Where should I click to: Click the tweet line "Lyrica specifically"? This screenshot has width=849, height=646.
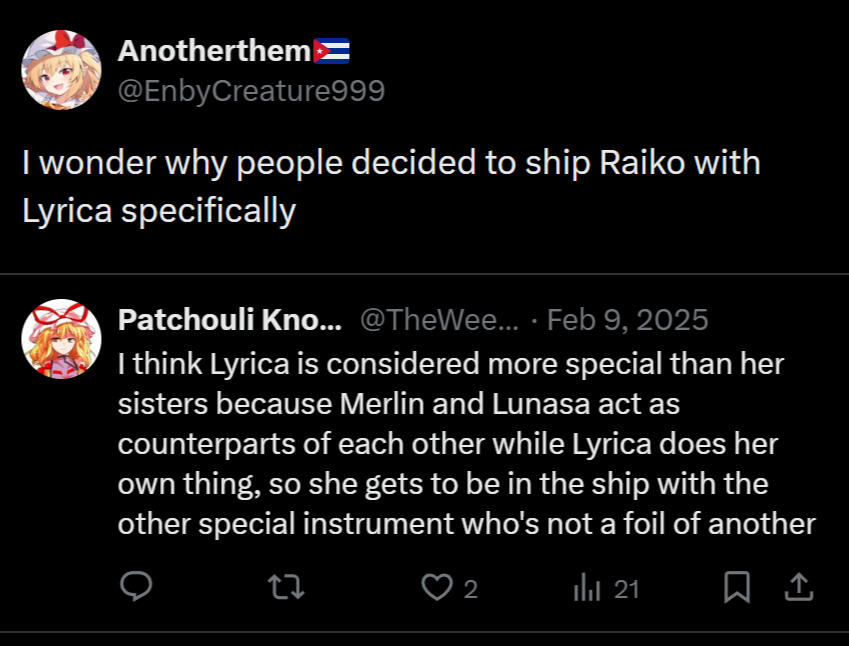[159, 210]
